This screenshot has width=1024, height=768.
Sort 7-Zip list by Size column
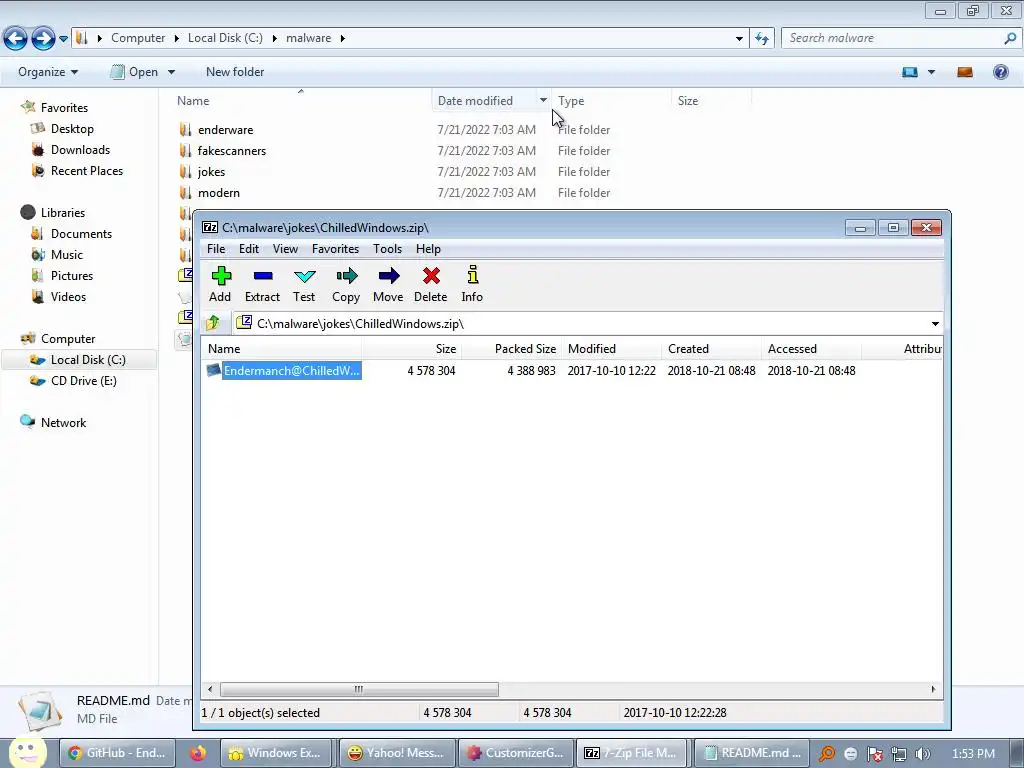click(x=411, y=349)
